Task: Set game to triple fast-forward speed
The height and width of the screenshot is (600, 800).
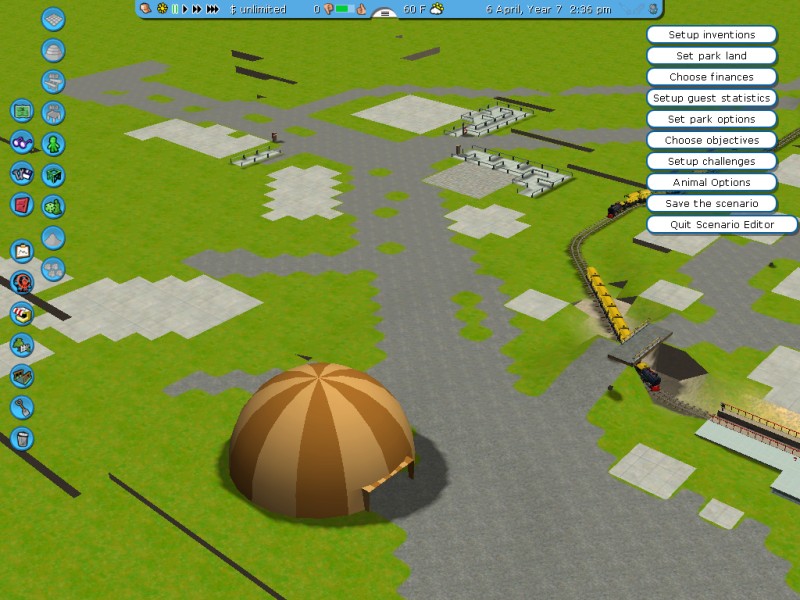Action: point(213,9)
